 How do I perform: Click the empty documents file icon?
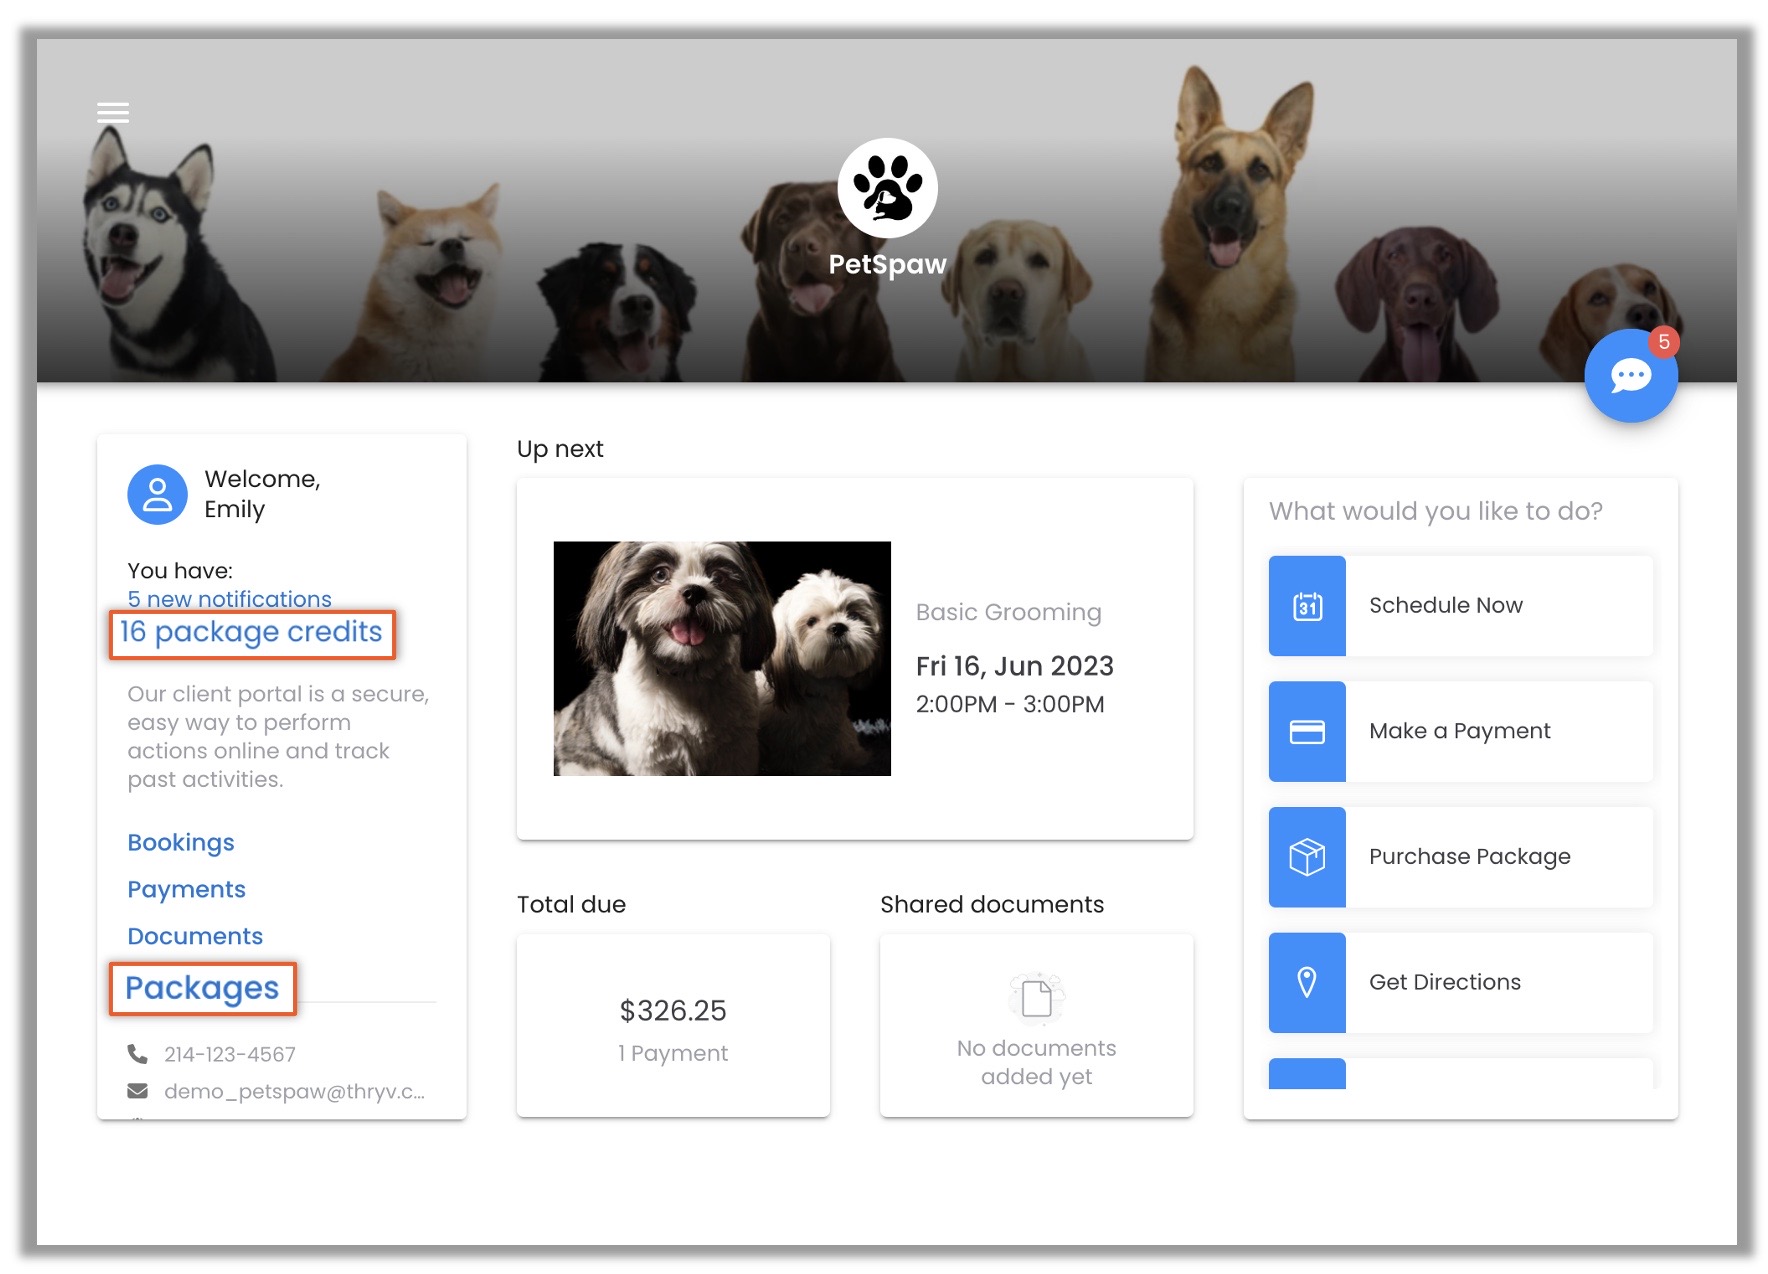click(1036, 998)
